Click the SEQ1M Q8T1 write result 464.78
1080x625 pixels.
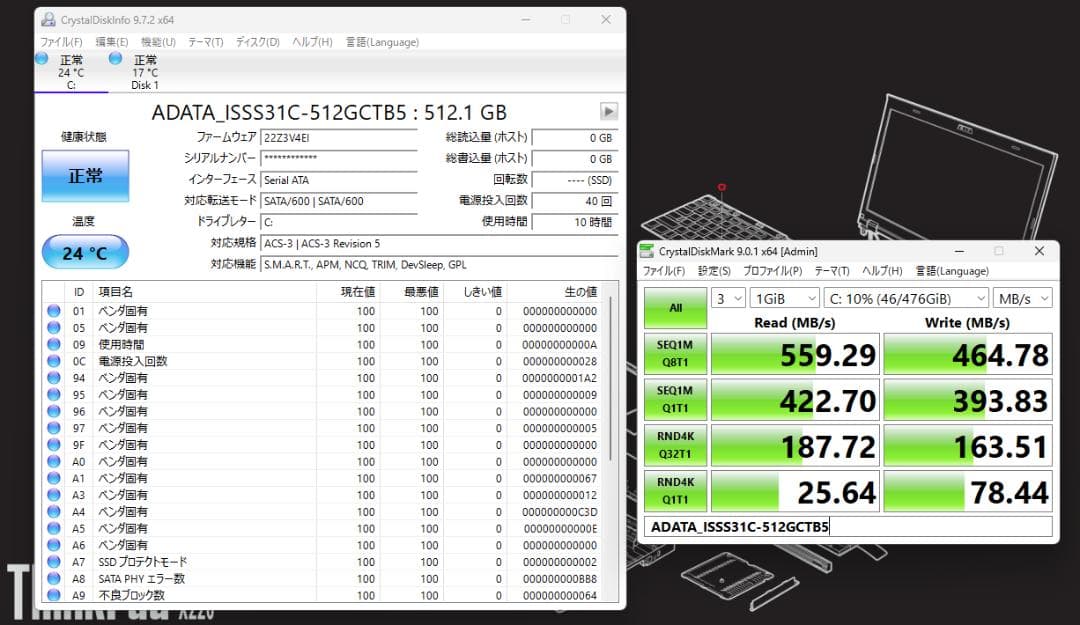[x=968, y=354]
